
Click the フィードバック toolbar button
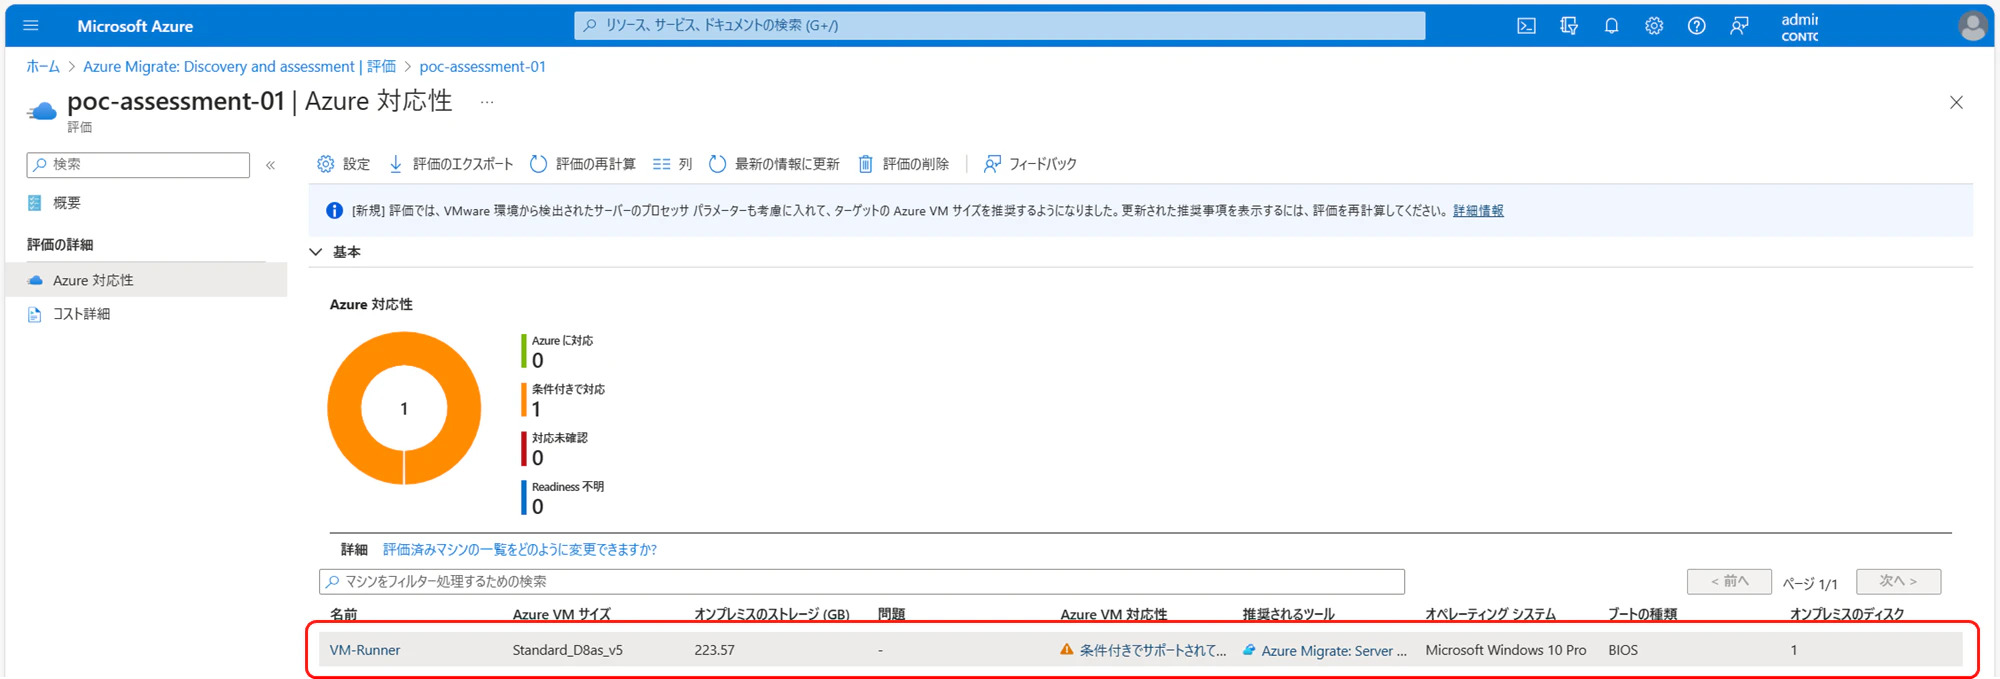pyautogui.click(x=1030, y=164)
